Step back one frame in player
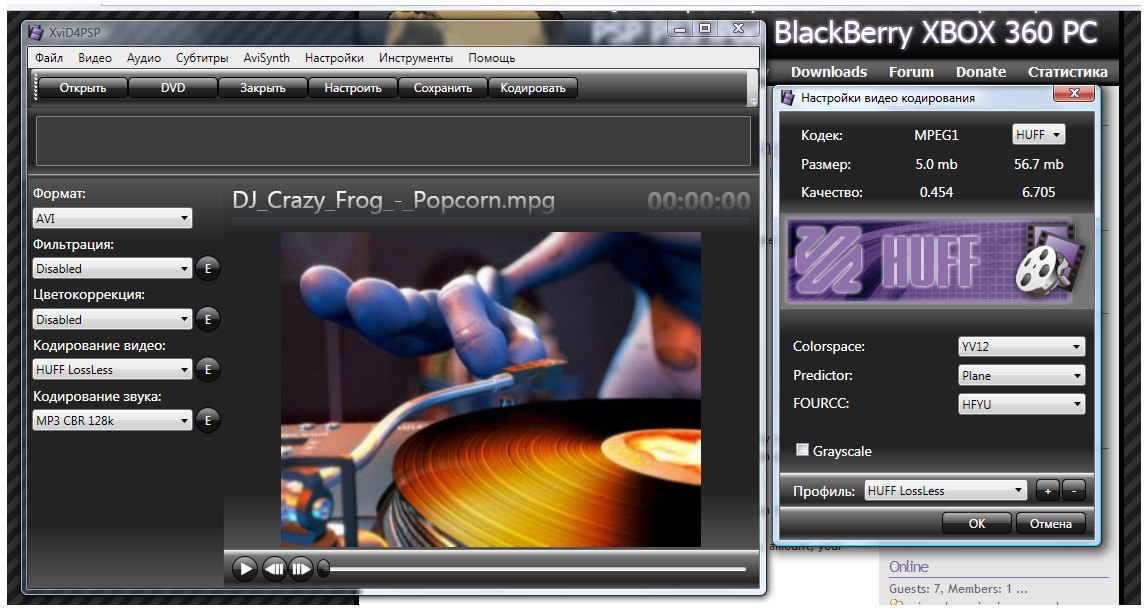The image size is (1147, 613). pos(274,568)
